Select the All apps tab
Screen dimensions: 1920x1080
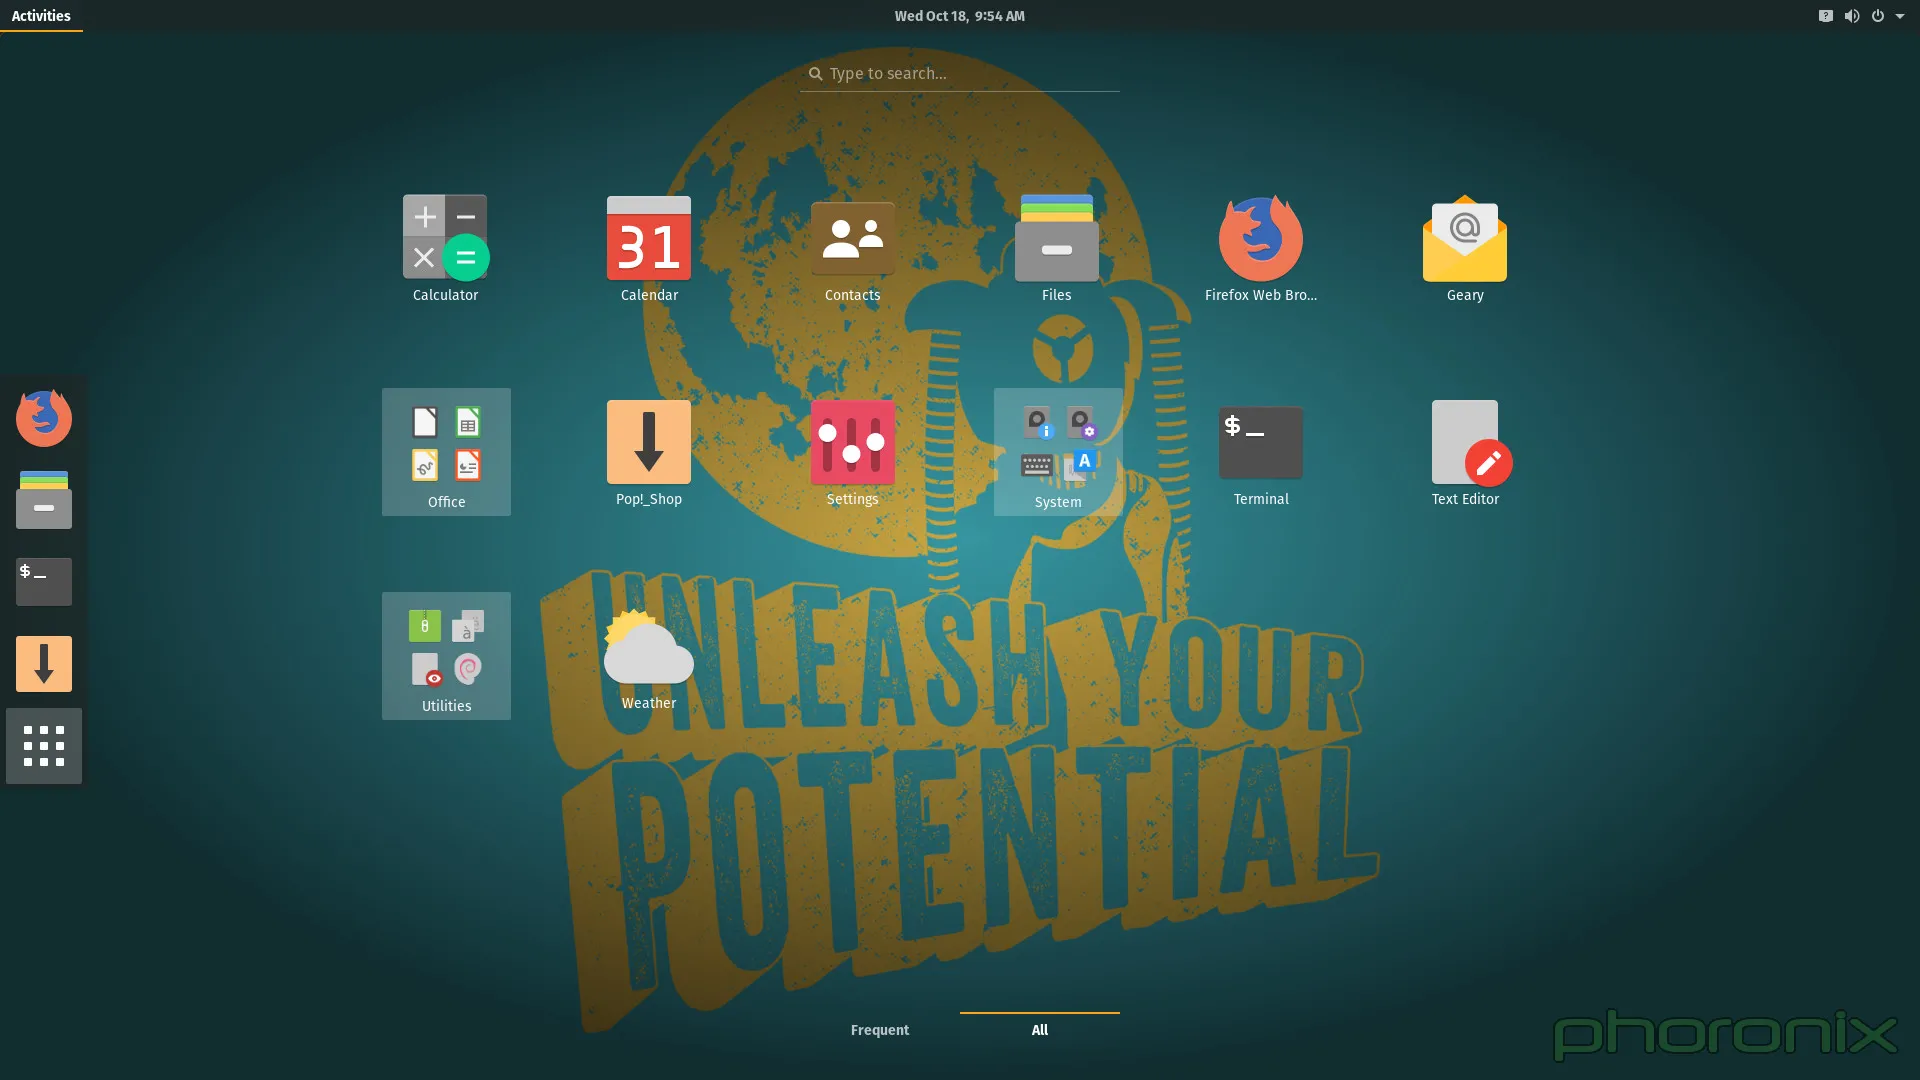1040,1030
